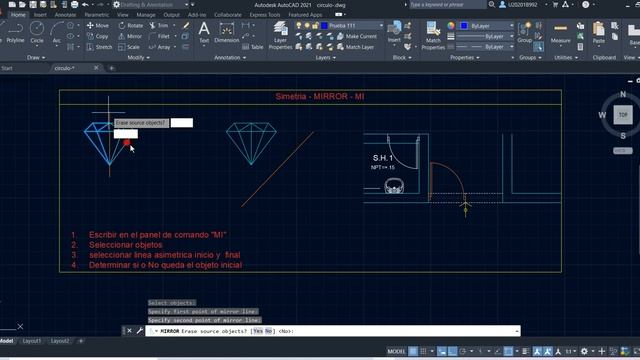Activate the Mirror tool

point(130,36)
